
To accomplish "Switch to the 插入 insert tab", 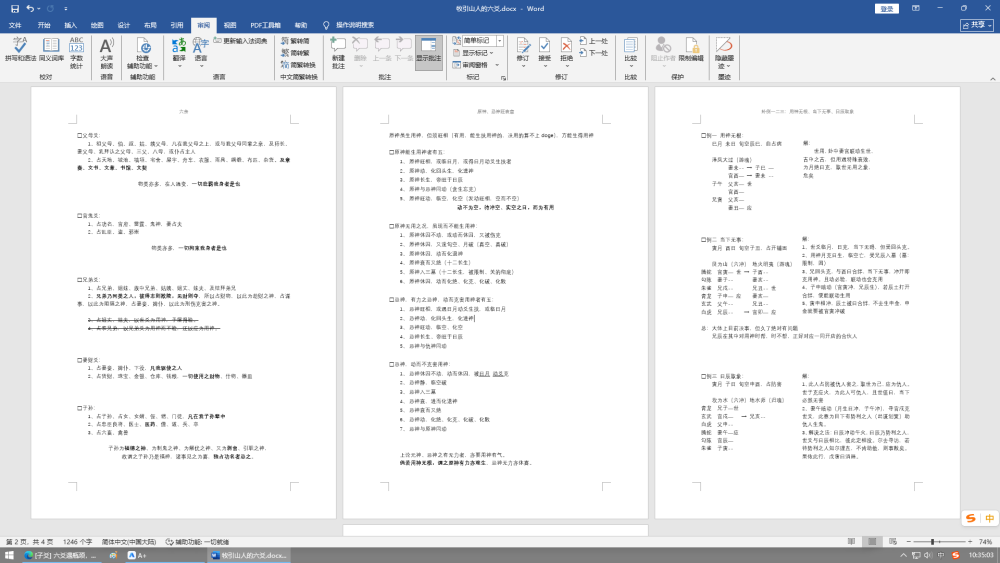I will click(x=71, y=26).
